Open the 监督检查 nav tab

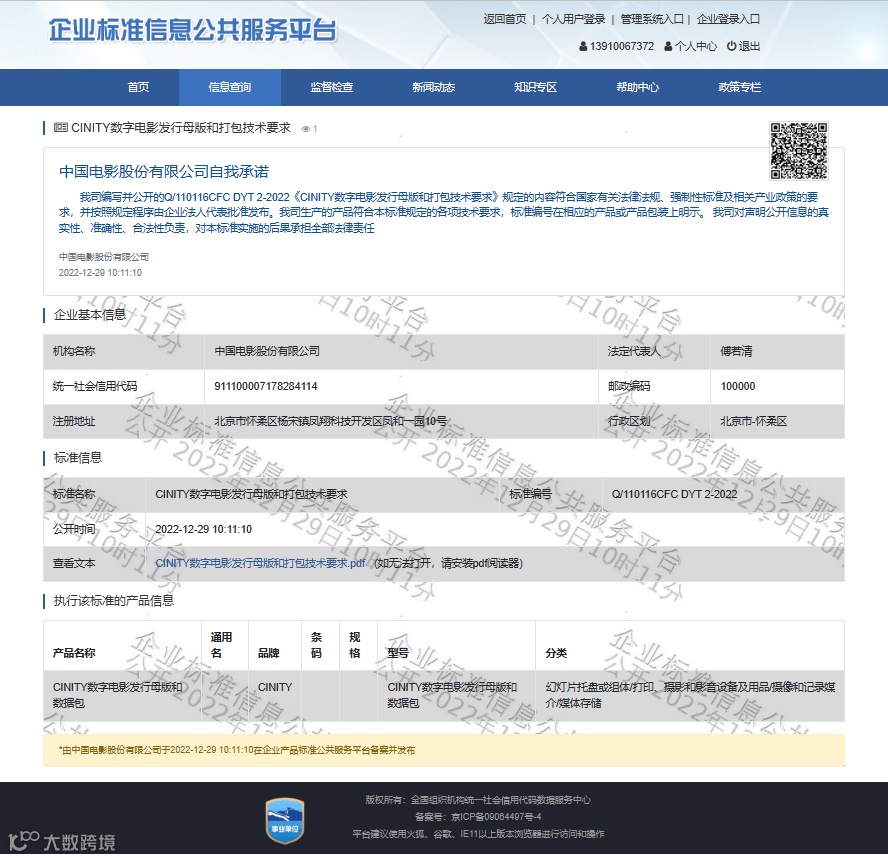pos(332,87)
